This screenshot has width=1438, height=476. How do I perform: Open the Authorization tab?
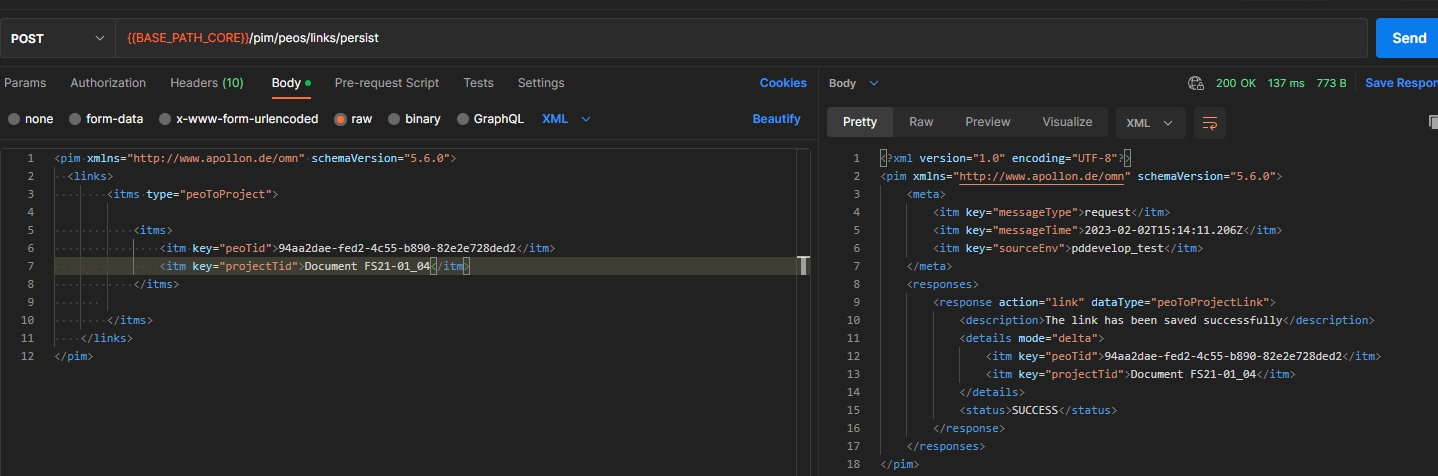pos(108,83)
